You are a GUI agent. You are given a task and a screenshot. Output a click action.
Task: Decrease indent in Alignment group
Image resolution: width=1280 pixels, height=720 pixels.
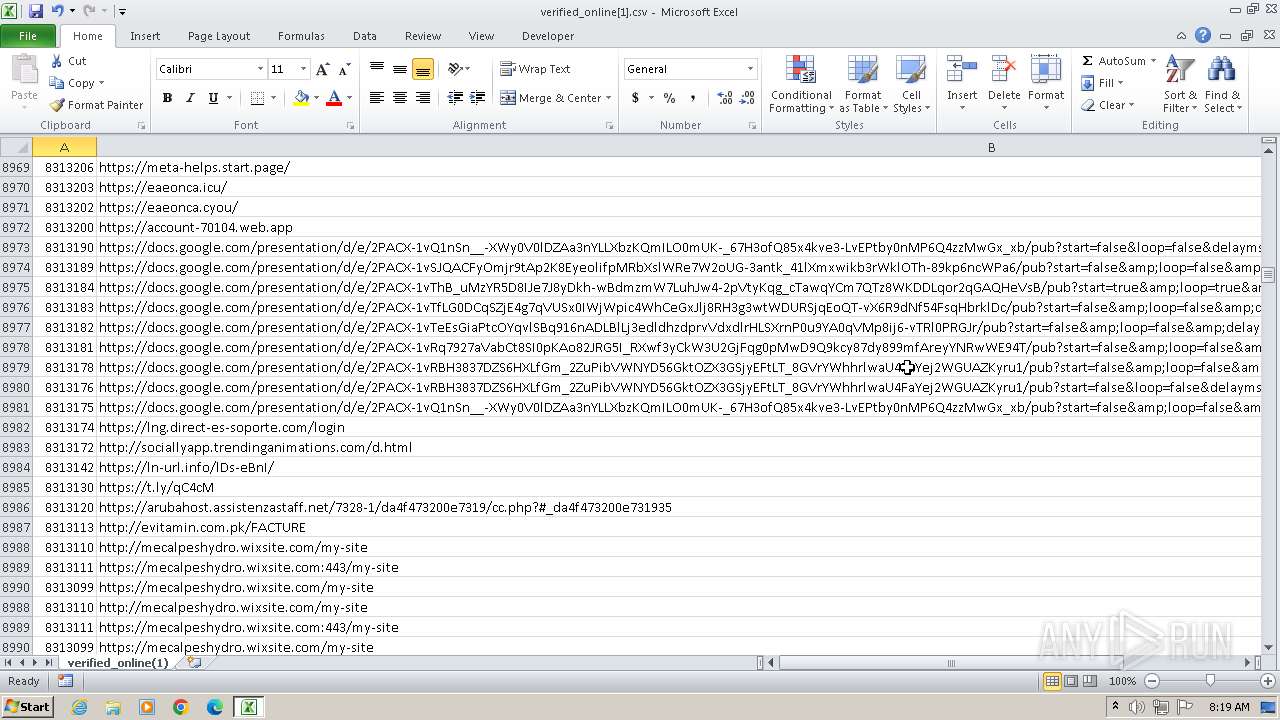pos(455,98)
